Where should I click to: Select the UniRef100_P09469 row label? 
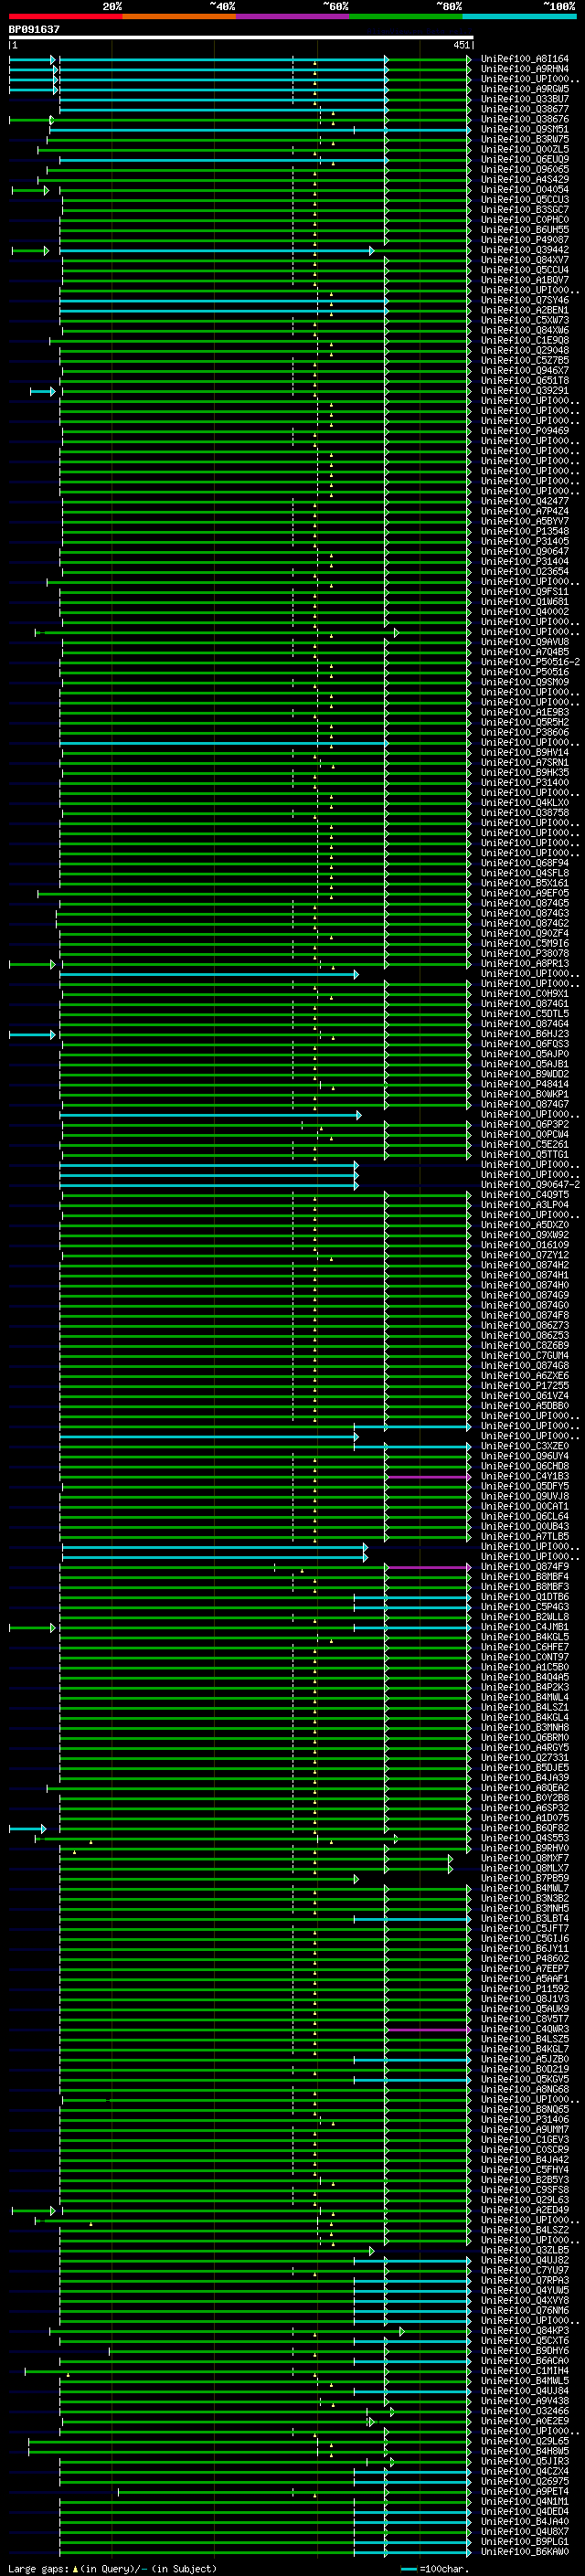click(525, 431)
